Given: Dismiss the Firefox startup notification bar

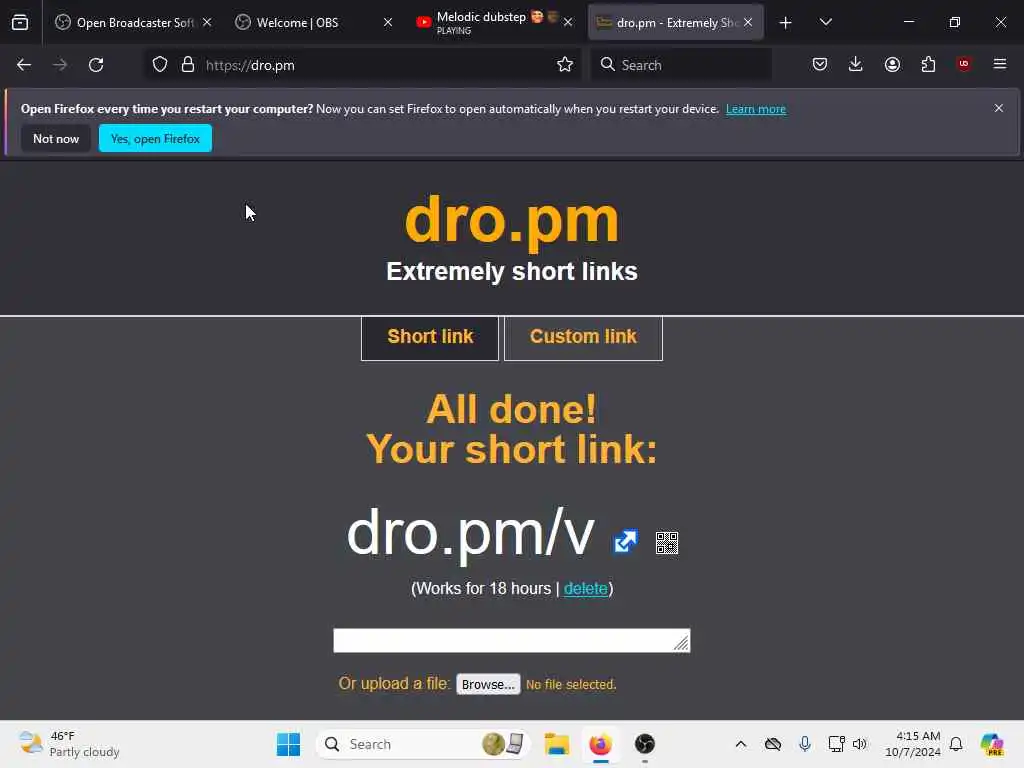Looking at the screenshot, I should coord(999,108).
